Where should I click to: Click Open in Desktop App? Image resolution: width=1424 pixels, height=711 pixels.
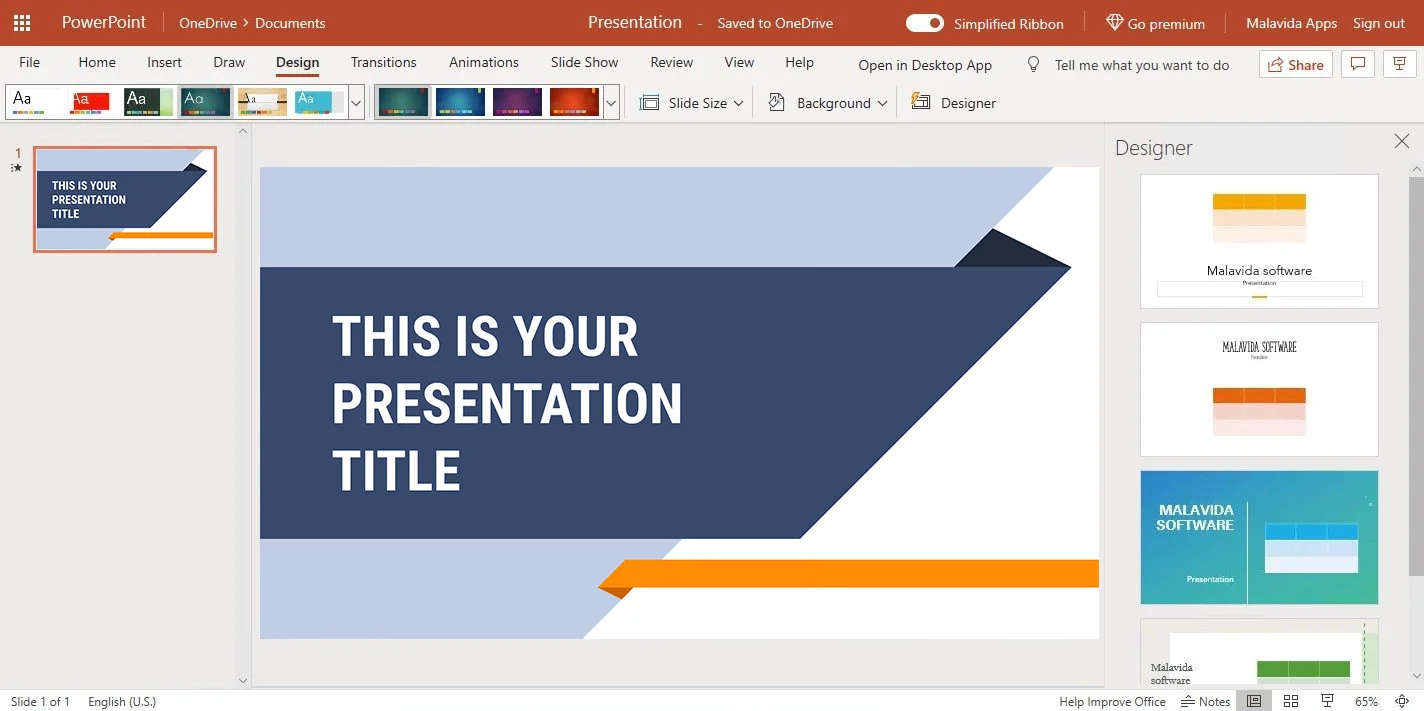(x=925, y=65)
